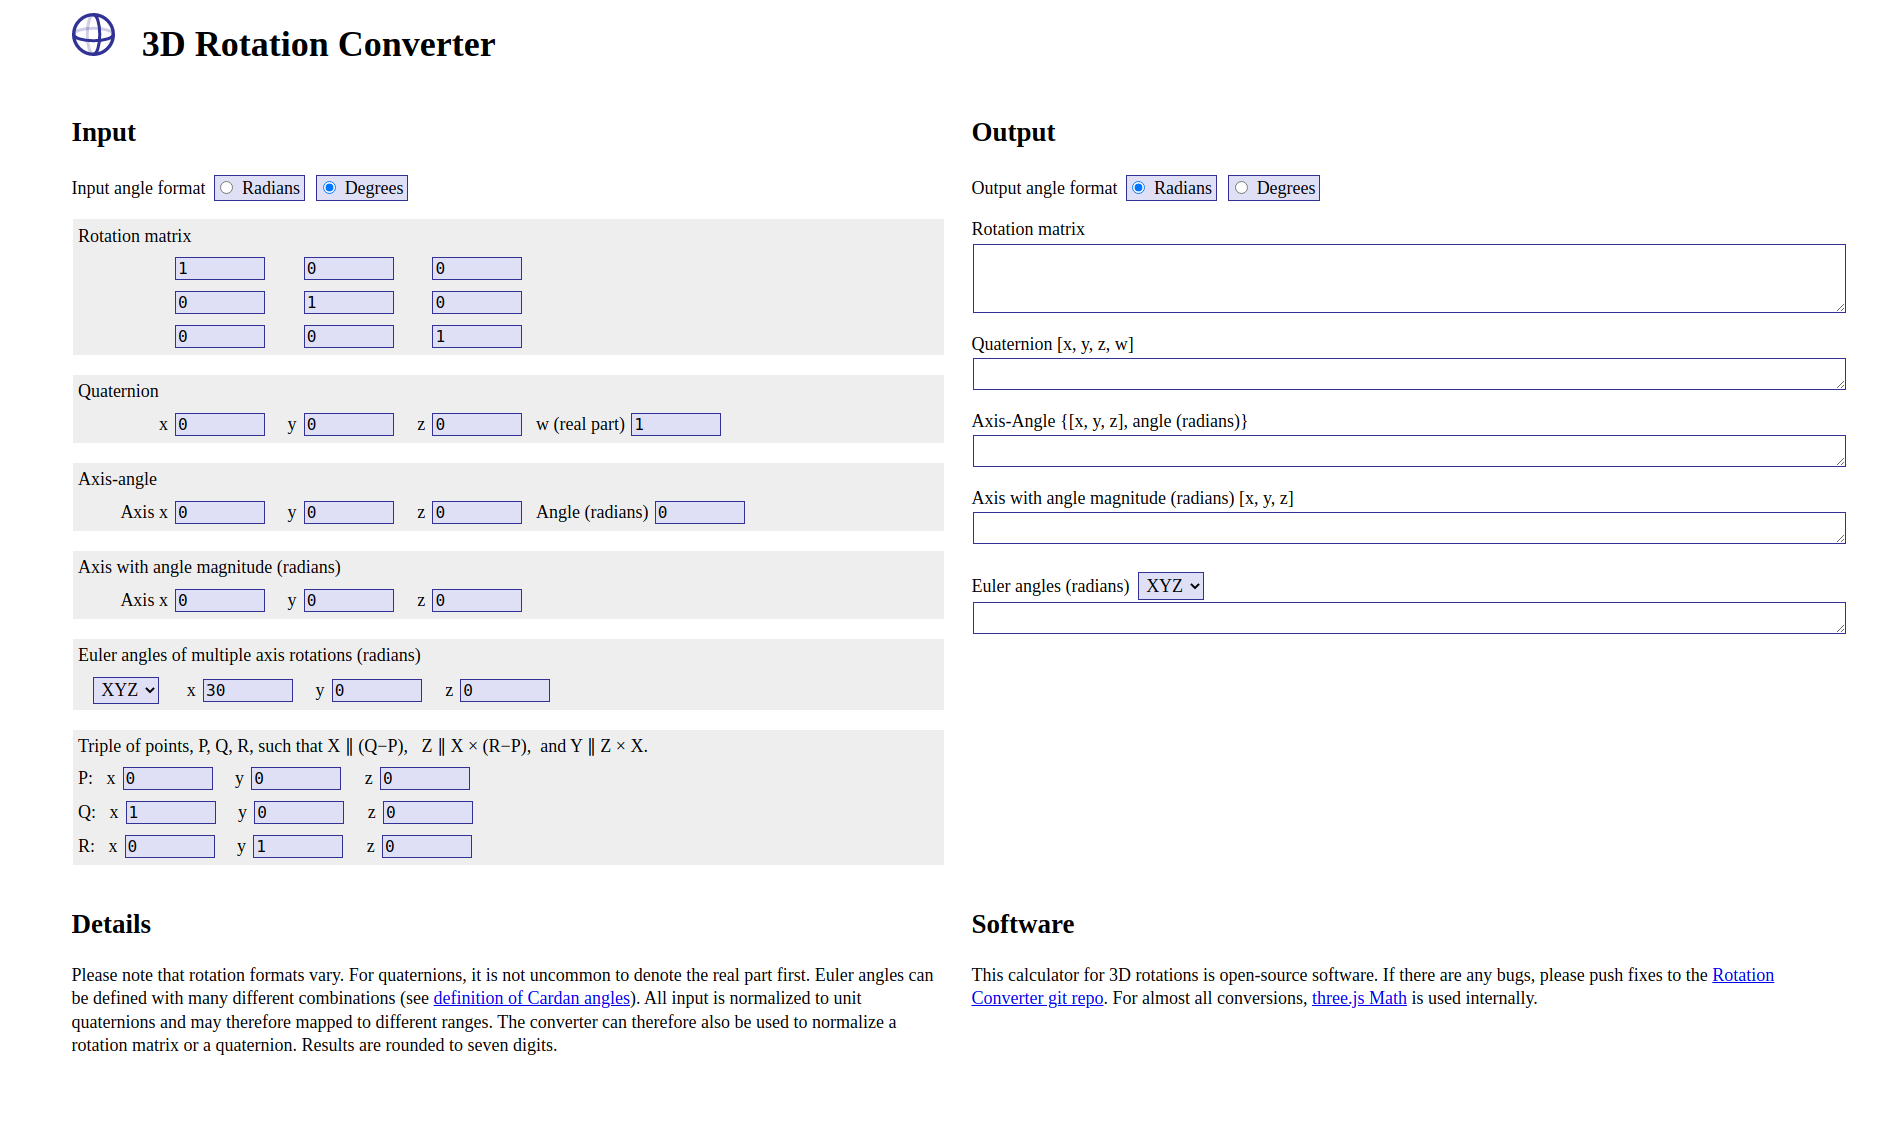
Task: Click rotation matrix row 1 column 2 field
Action: (x=349, y=269)
